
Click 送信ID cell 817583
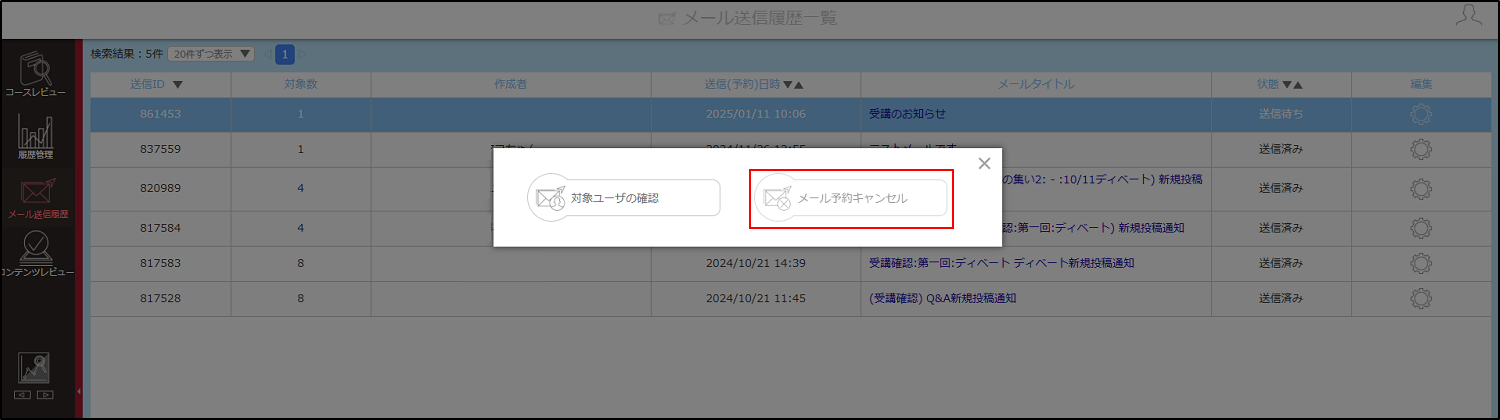point(160,263)
